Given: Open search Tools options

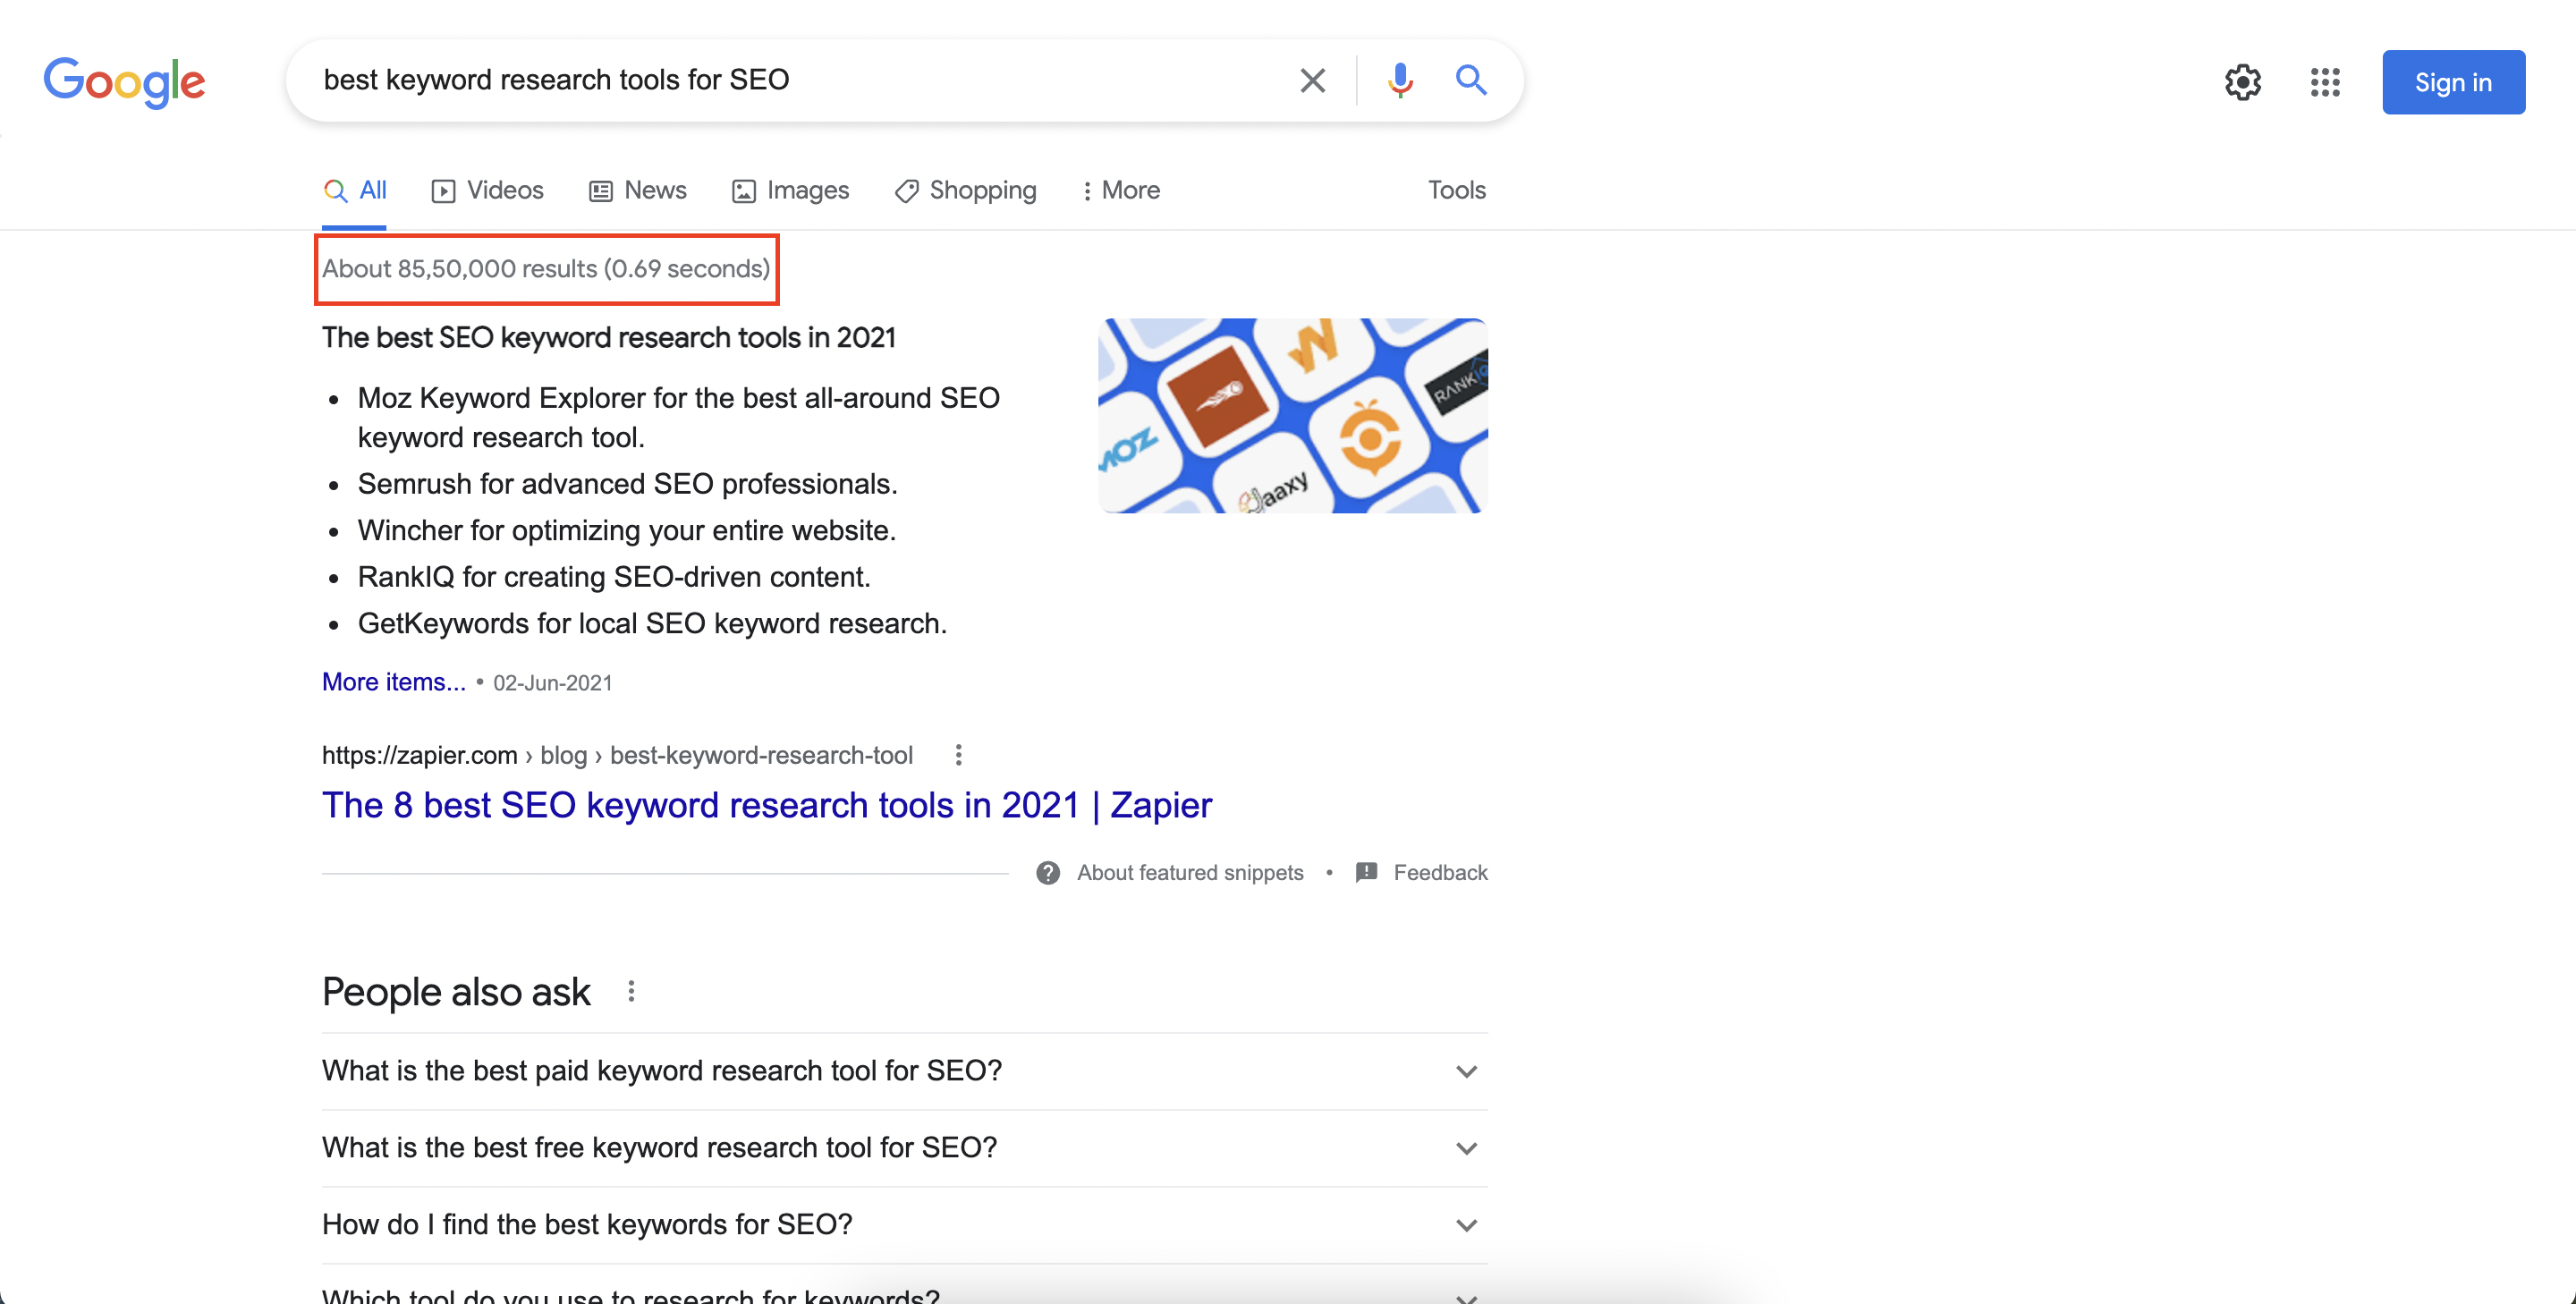Looking at the screenshot, I should [x=1456, y=190].
